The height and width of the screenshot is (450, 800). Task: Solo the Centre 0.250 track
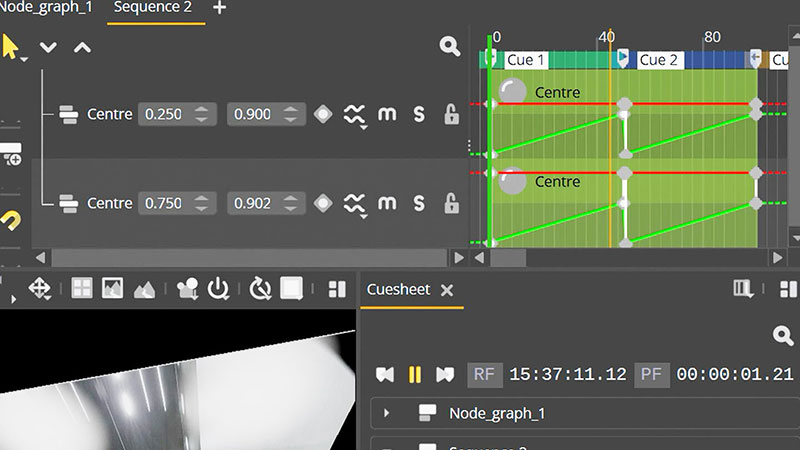419,114
